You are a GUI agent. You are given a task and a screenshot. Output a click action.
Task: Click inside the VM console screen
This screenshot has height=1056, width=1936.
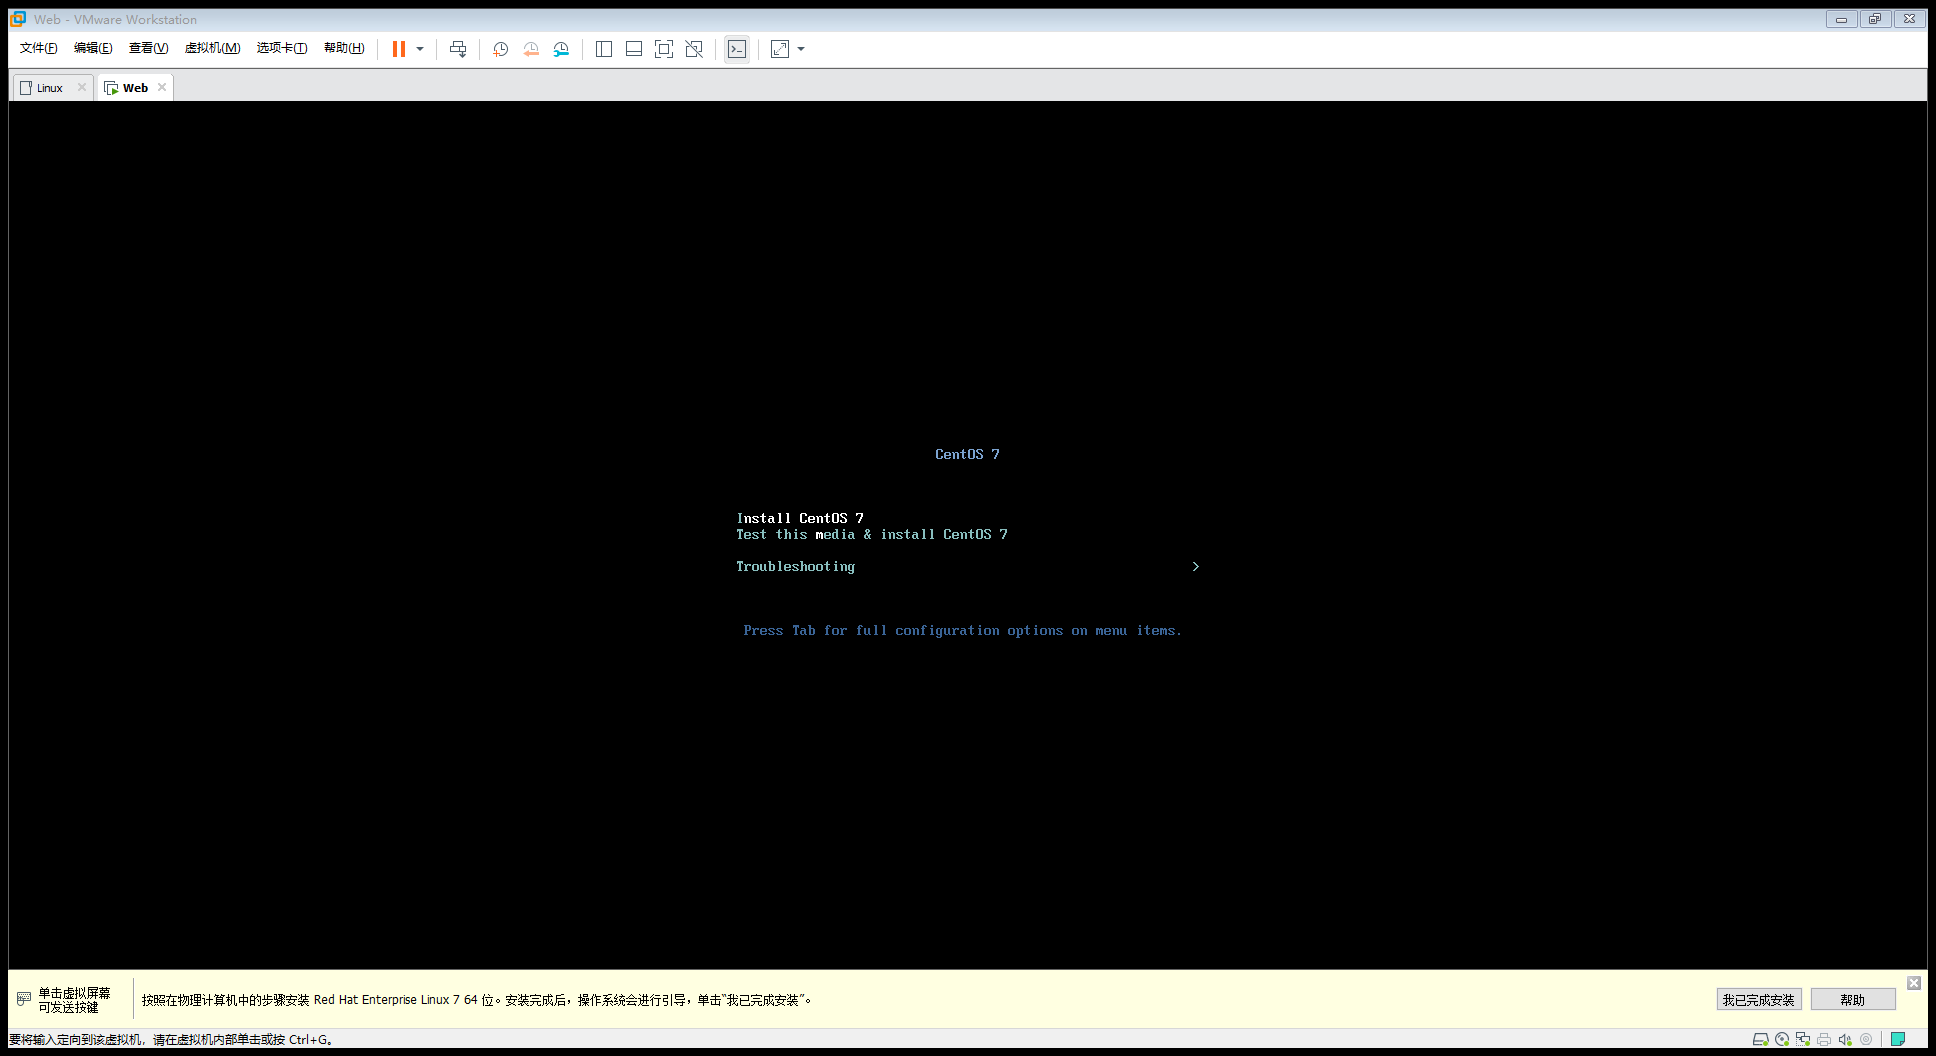tap(968, 535)
